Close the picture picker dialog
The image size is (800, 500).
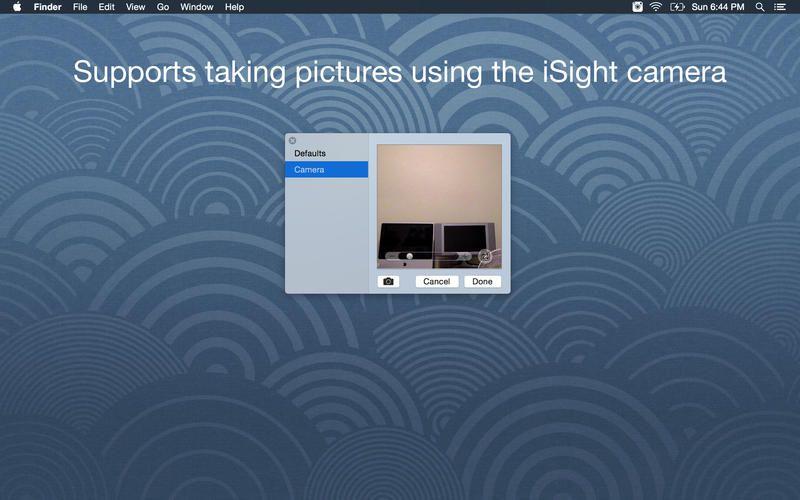292,140
